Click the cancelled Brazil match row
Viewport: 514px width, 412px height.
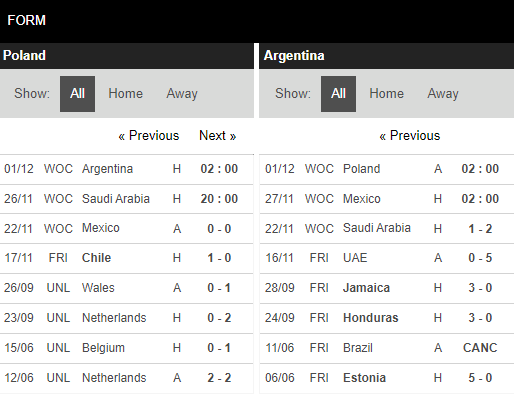click(387, 348)
